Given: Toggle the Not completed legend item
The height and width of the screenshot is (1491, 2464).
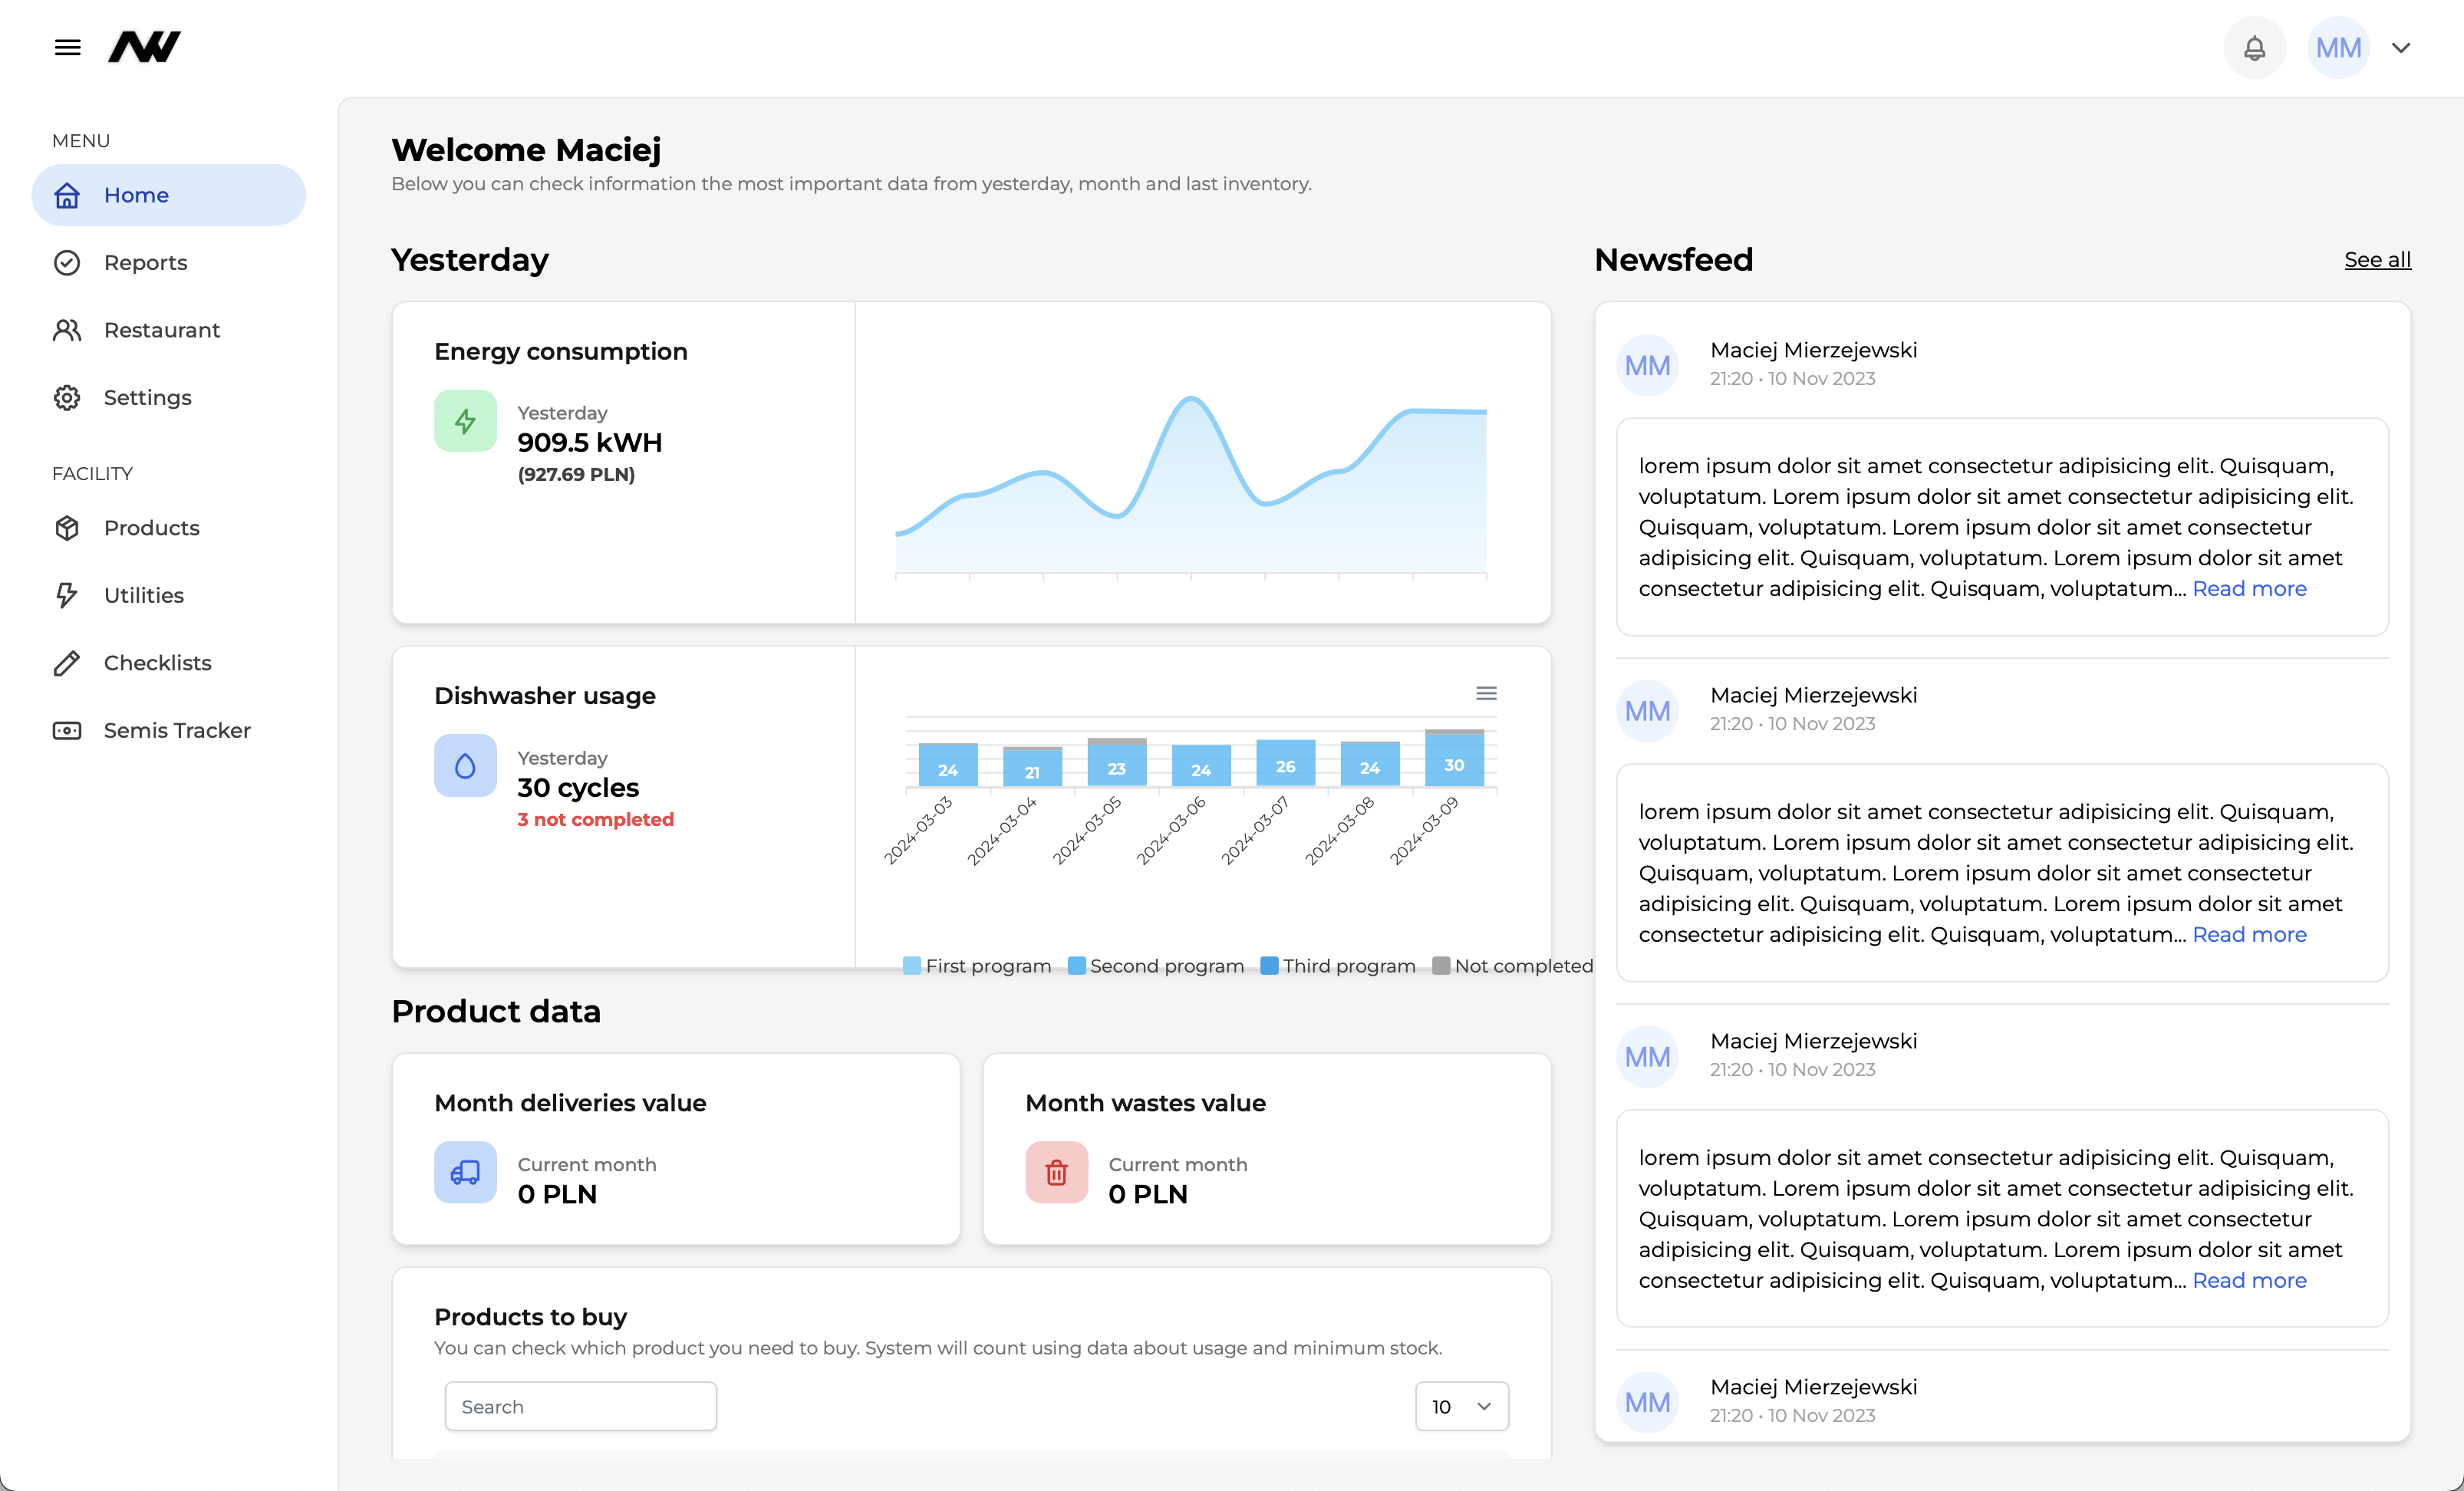Looking at the screenshot, I should tap(1512, 966).
